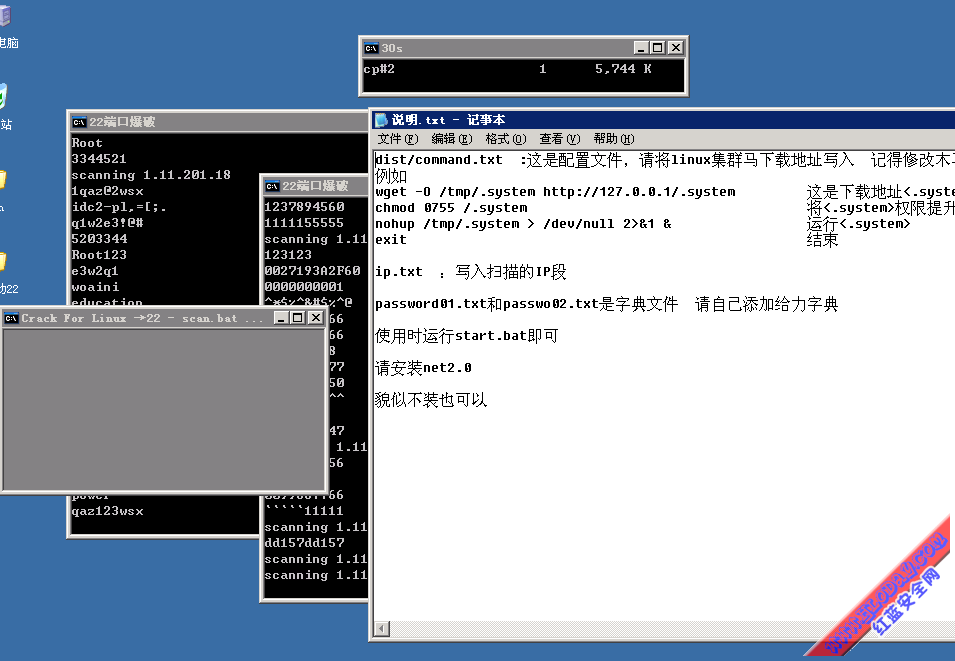Click the cmd icon of Crack For Linux window

click(11, 318)
